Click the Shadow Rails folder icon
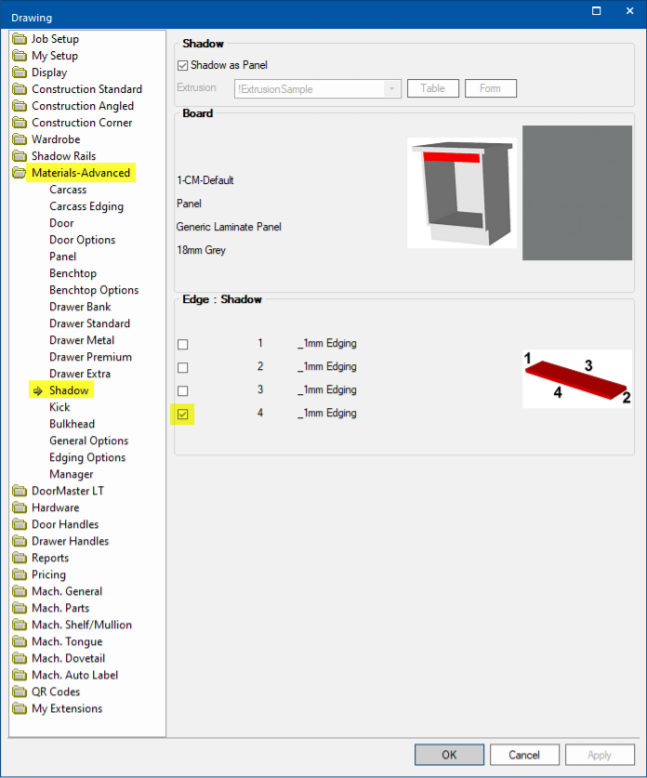The width and height of the screenshot is (647, 778). [x=19, y=156]
